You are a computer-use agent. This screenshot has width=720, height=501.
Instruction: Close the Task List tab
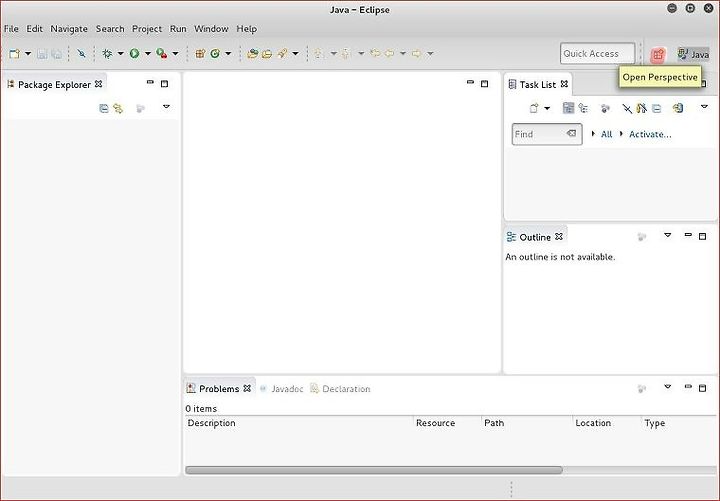pyautogui.click(x=564, y=84)
